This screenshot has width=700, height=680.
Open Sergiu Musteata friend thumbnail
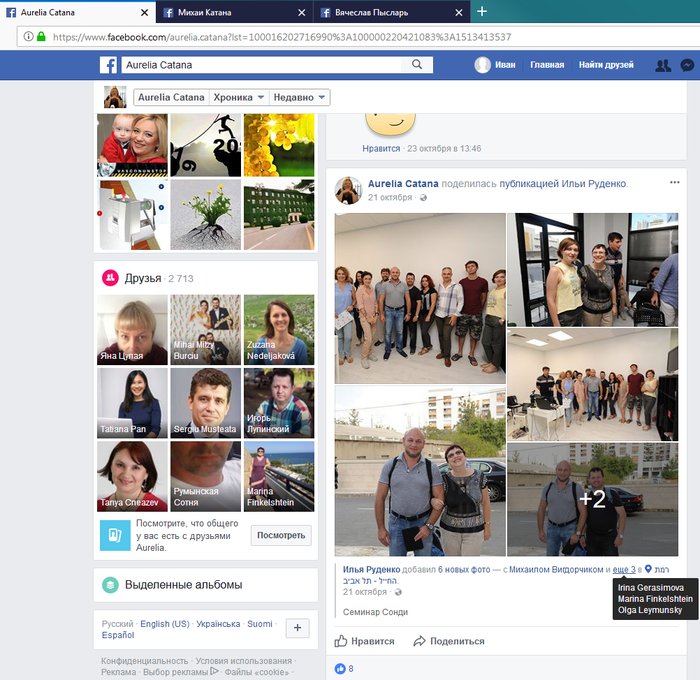(206, 403)
